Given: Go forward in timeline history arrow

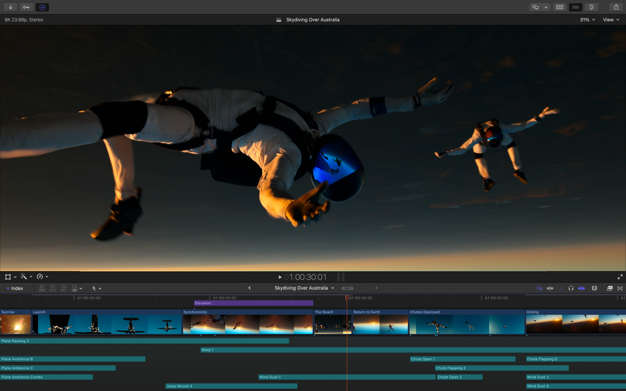Looking at the screenshot, I should 376,288.
